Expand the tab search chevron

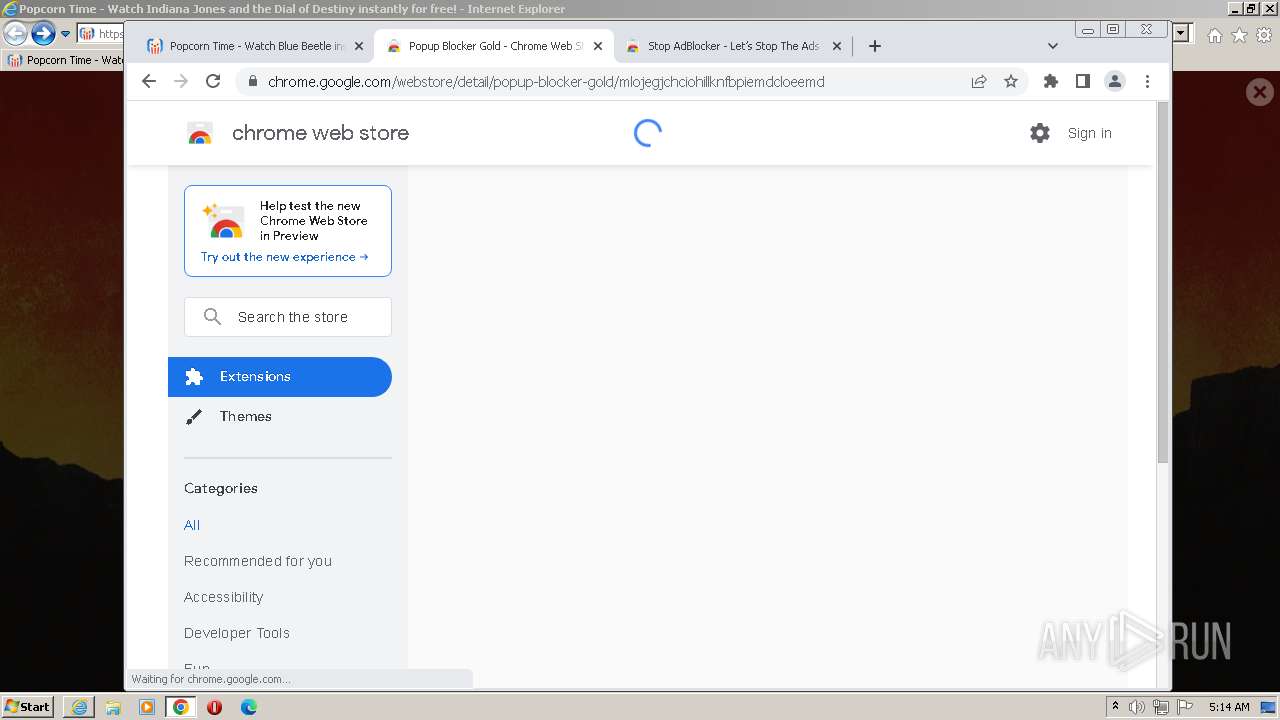(x=1053, y=46)
